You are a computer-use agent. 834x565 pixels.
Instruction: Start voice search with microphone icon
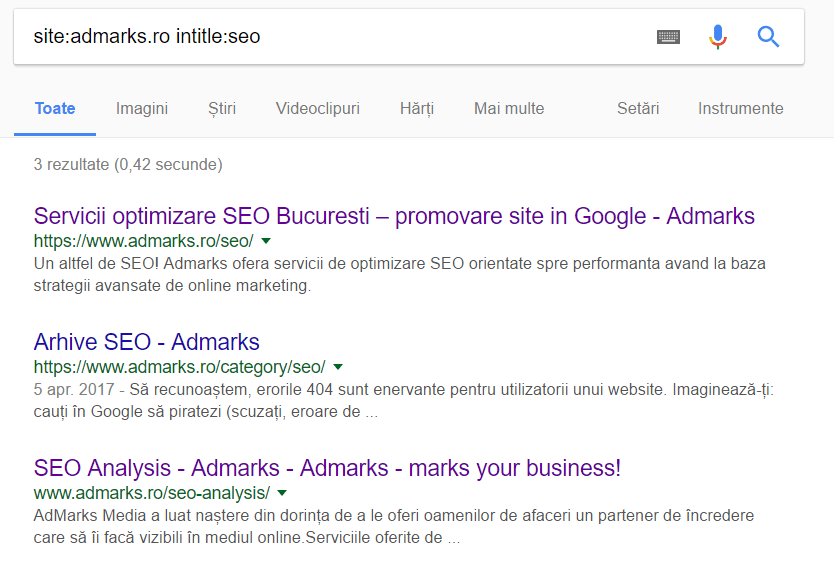(x=718, y=37)
